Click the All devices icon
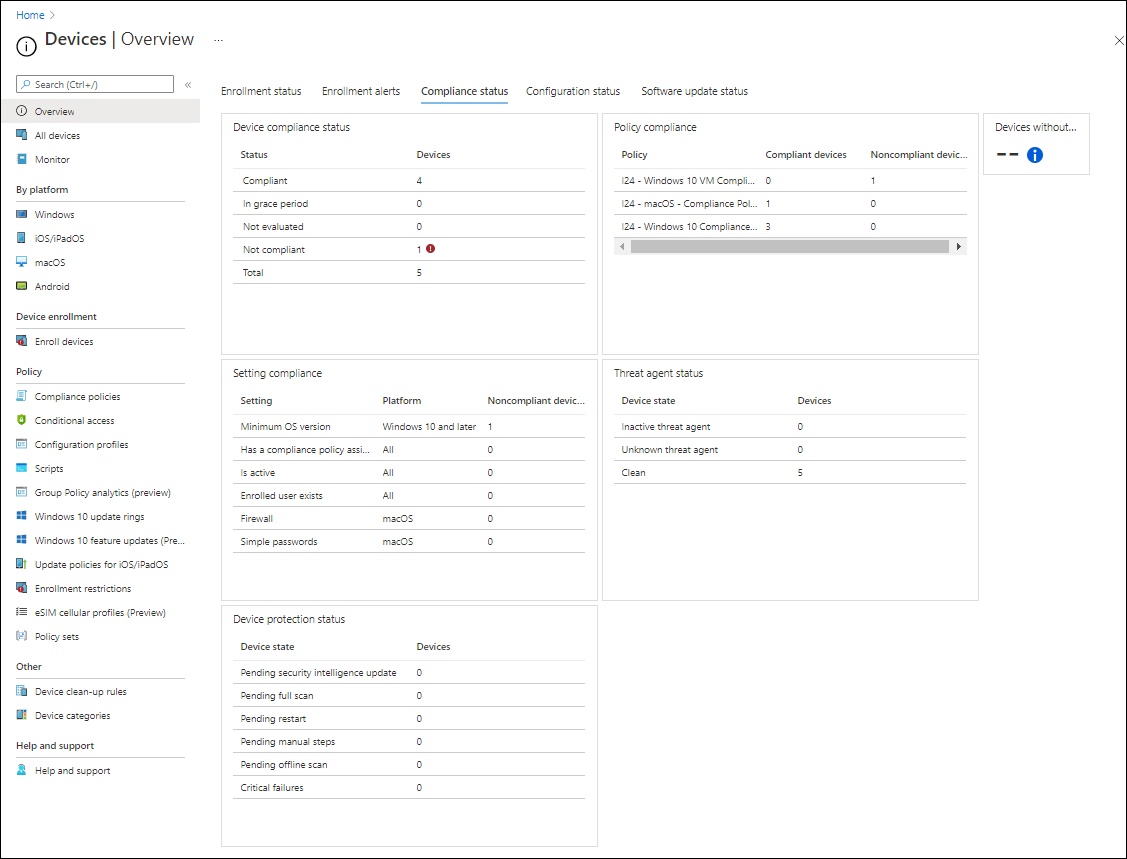 pos(22,135)
